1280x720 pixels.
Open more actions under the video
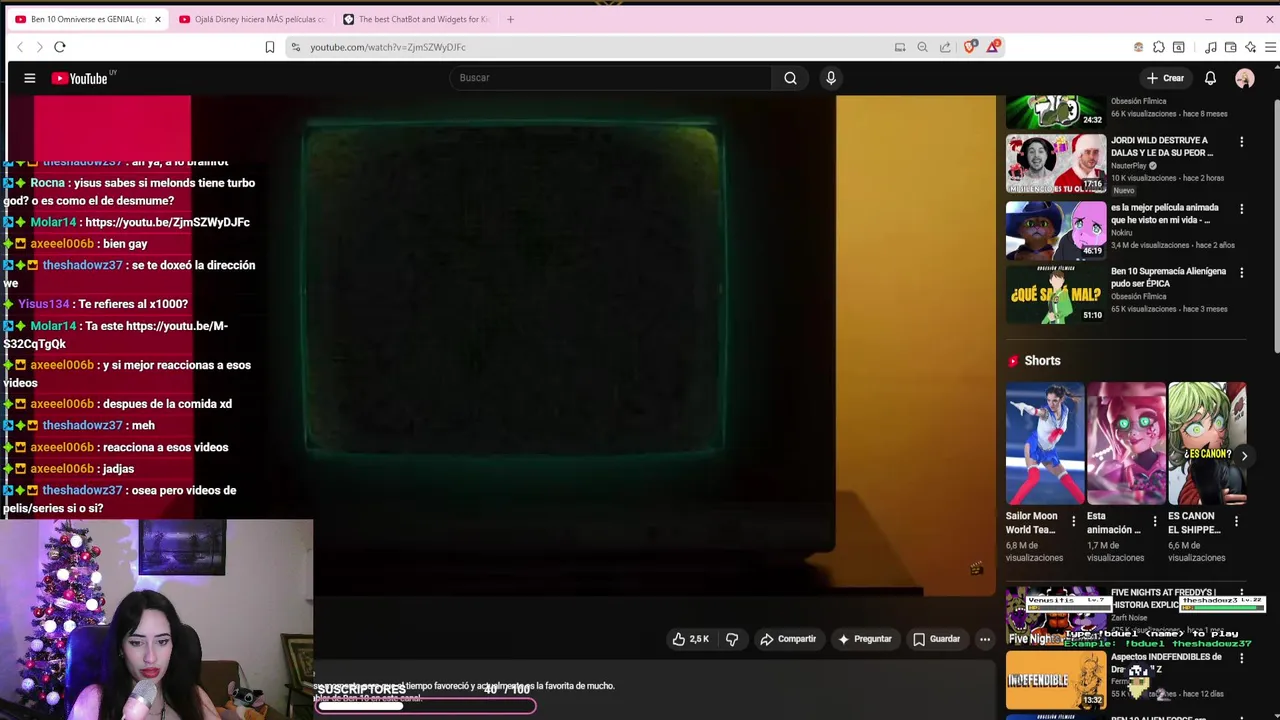pyautogui.click(x=985, y=639)
